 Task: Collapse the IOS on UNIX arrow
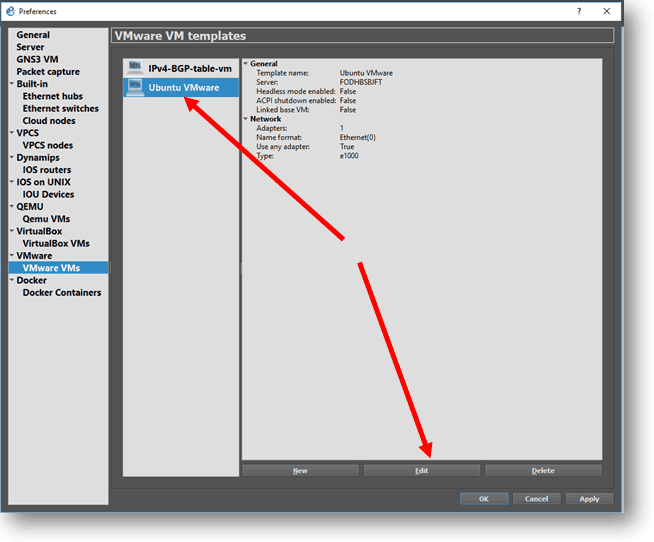coord(12,182)
